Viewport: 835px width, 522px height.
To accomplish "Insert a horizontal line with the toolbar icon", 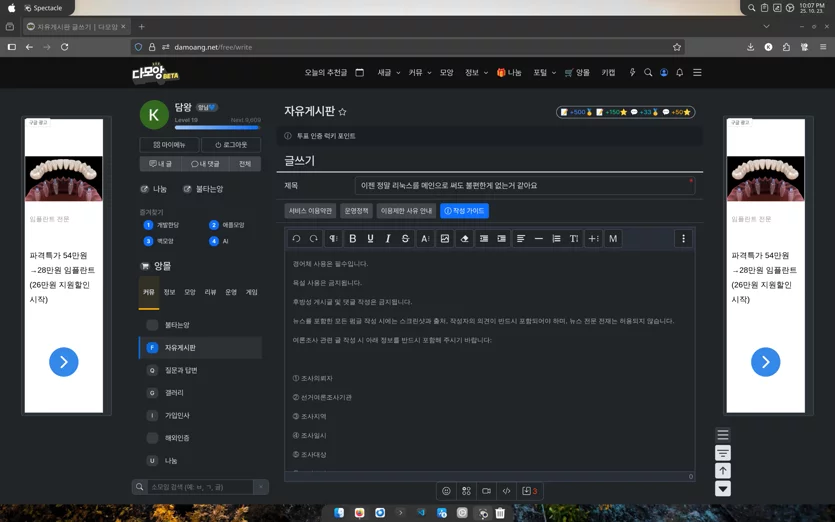I will coord(539,239).
